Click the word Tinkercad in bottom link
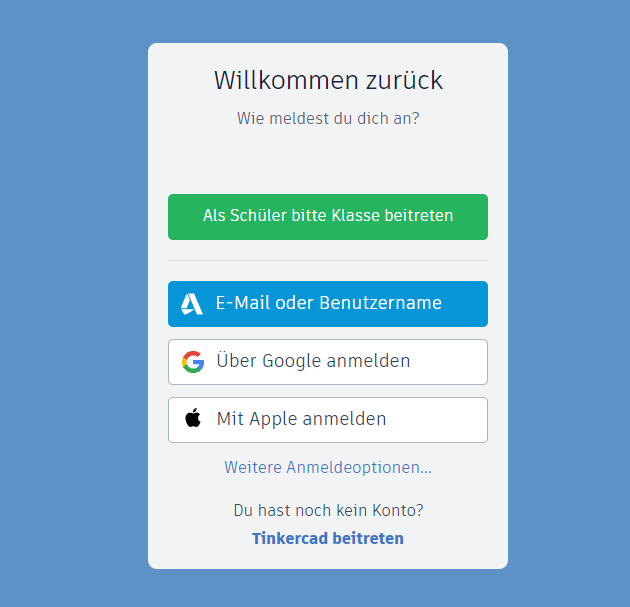The width and height of the screenshot is (630, 607). point(289,538)
